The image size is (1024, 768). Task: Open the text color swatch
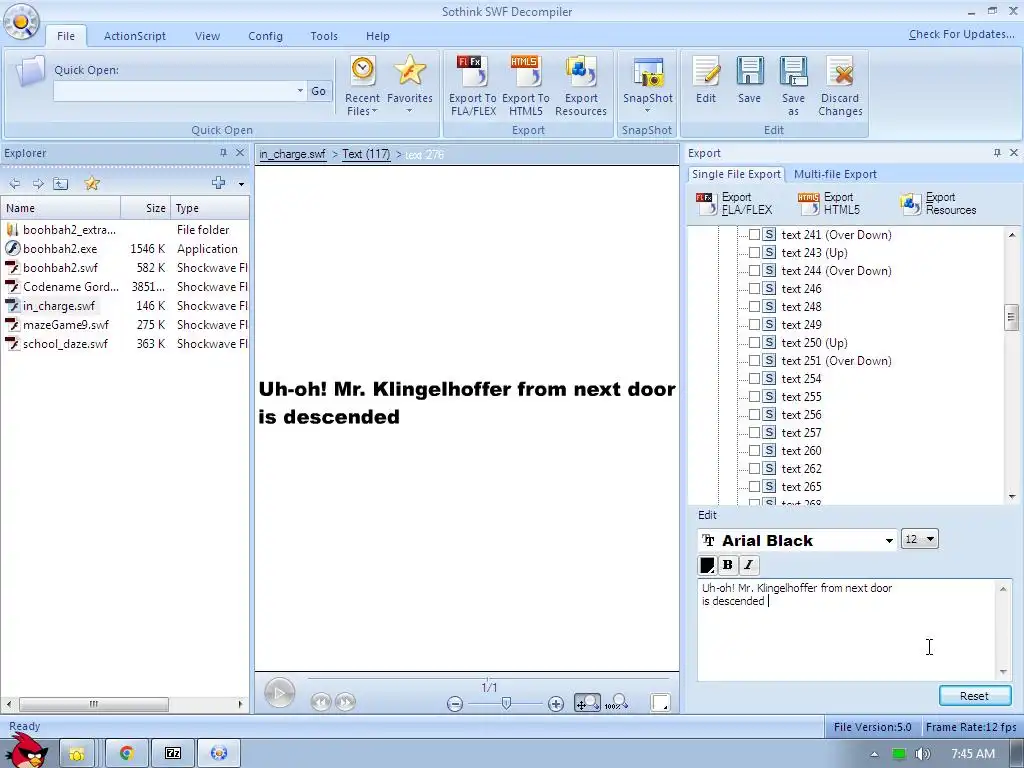(707, 565)
